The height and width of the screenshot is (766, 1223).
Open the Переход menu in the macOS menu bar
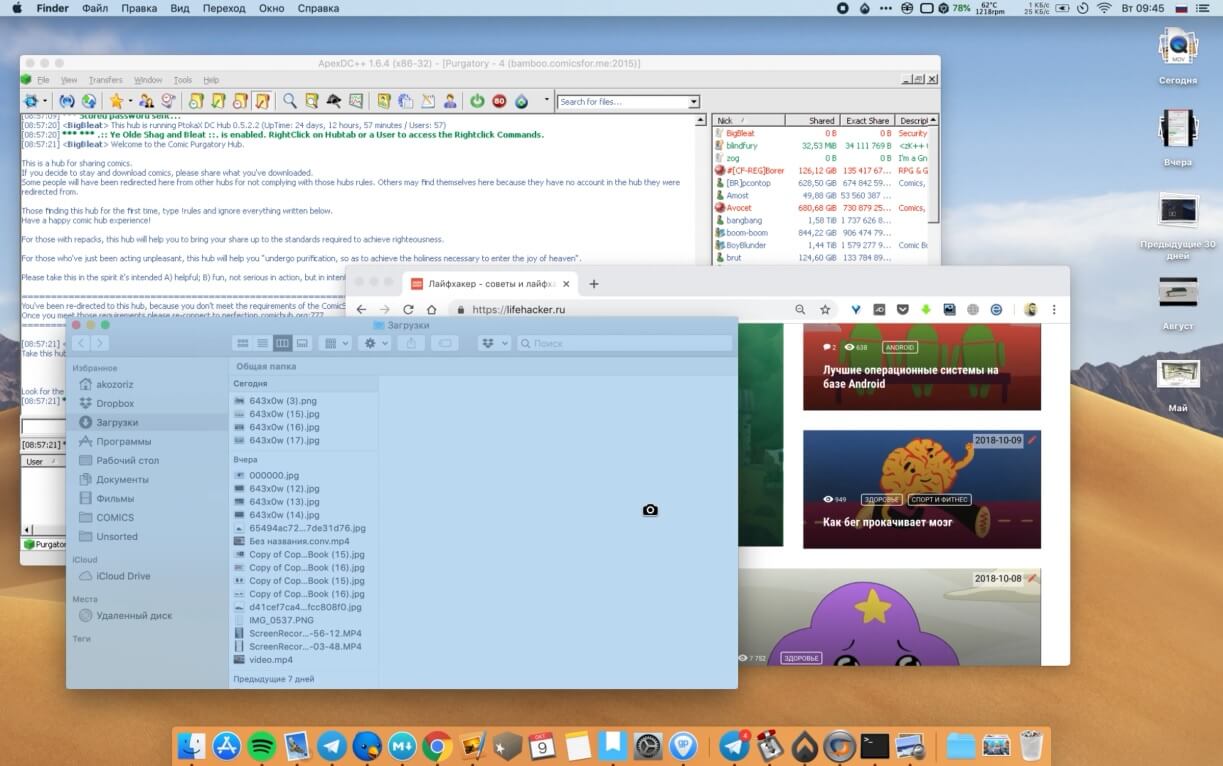point(226,8)
